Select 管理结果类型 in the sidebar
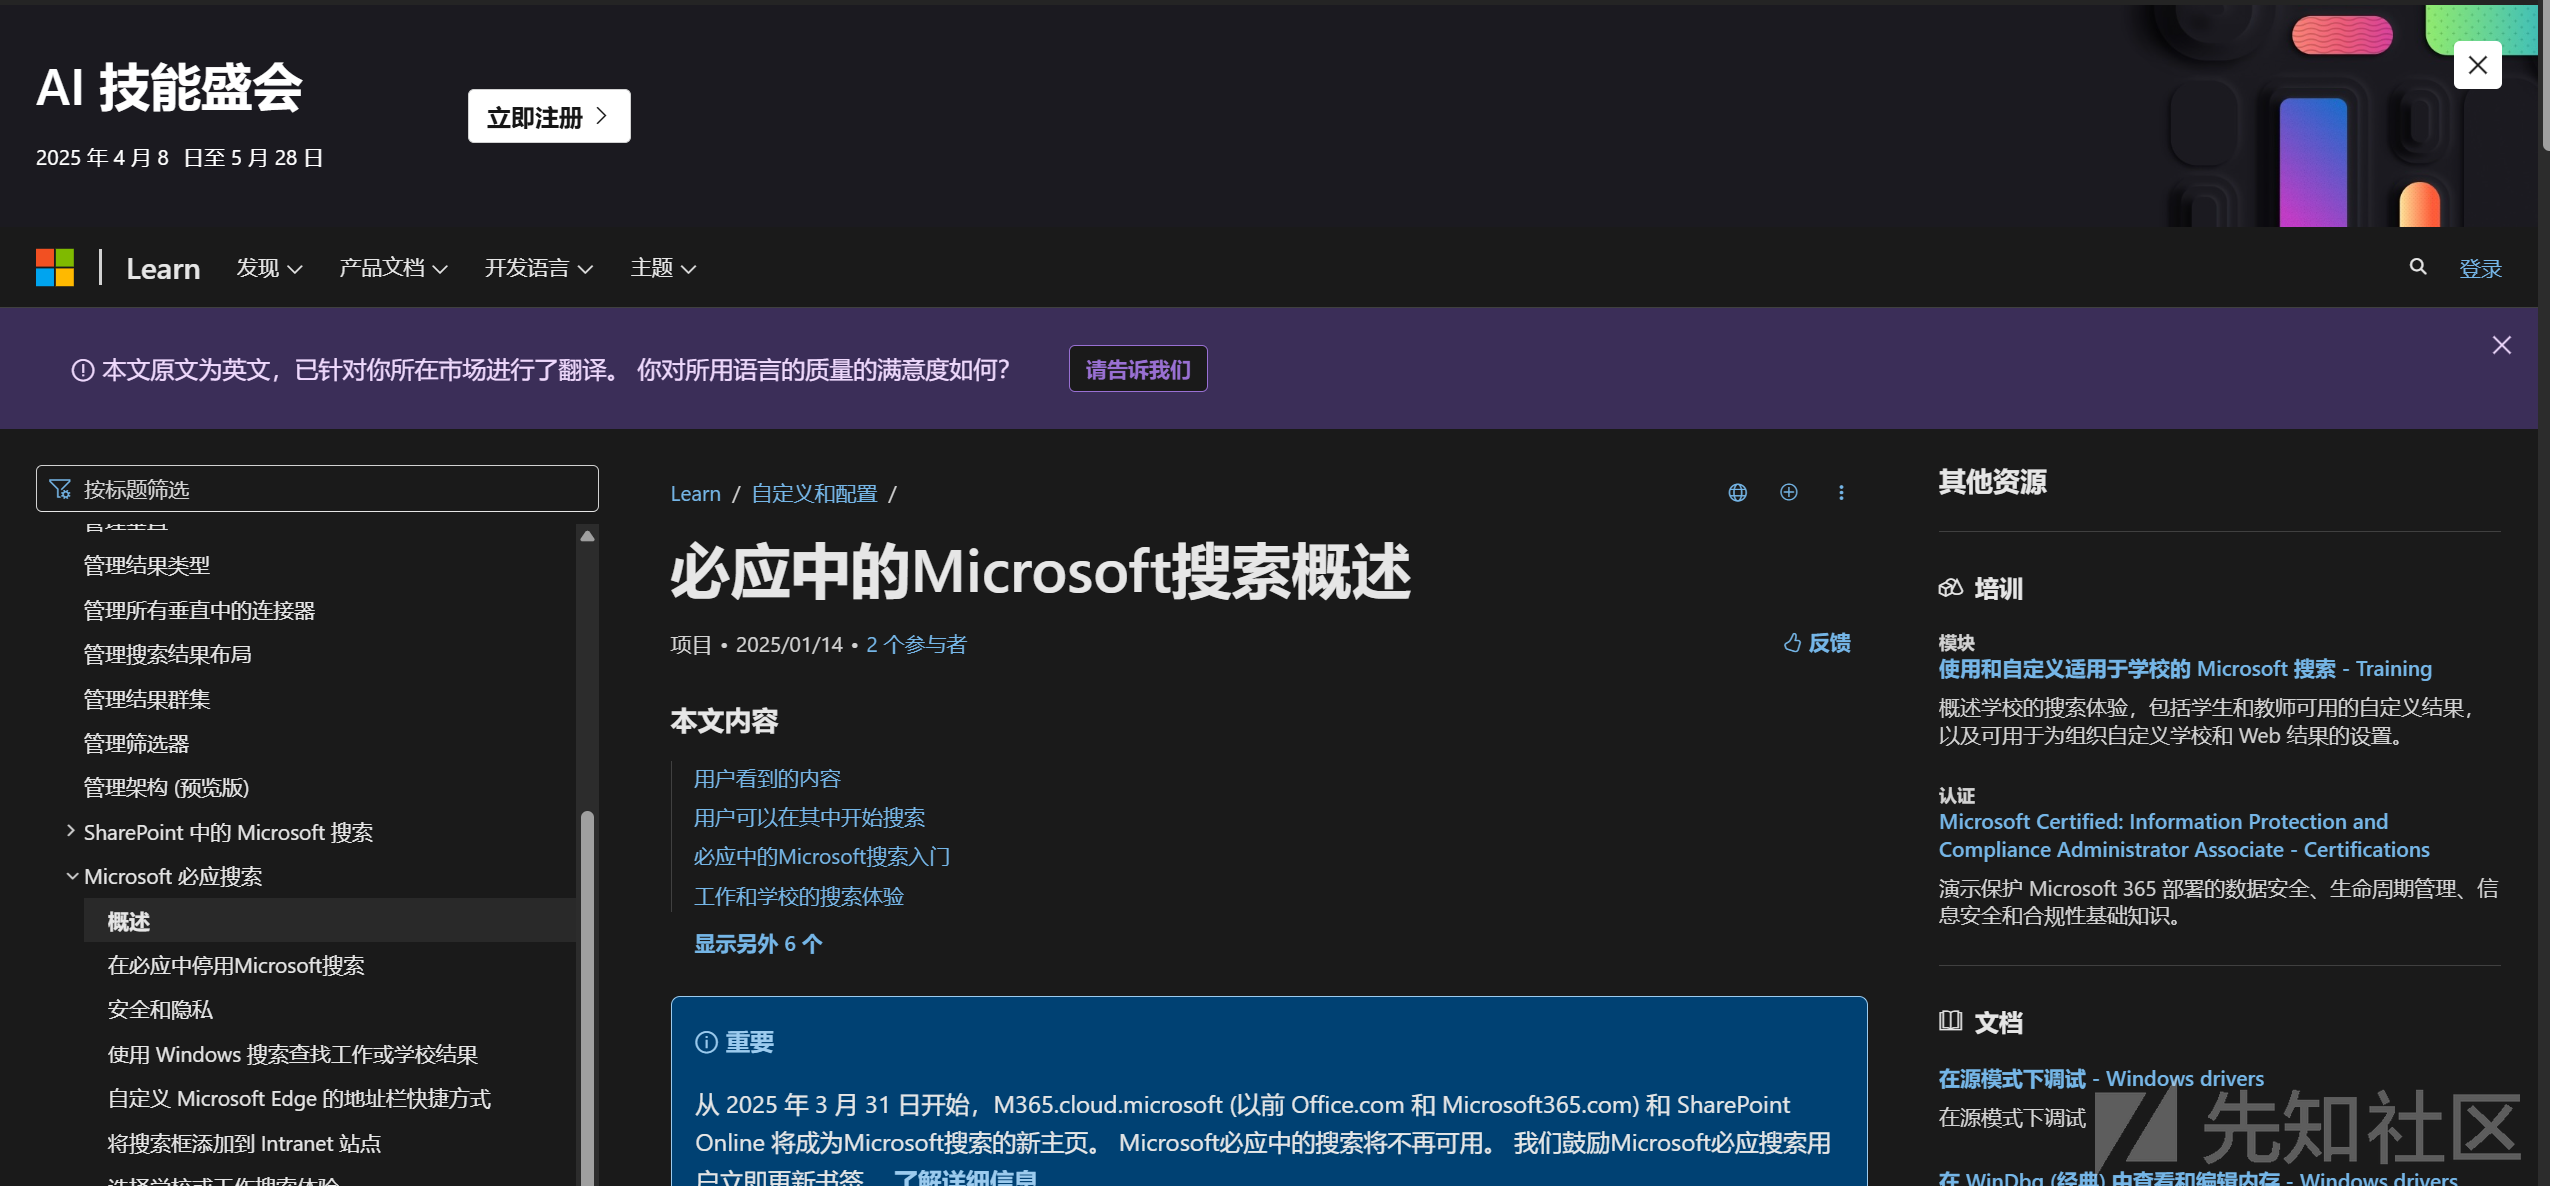 coord(147,566)
